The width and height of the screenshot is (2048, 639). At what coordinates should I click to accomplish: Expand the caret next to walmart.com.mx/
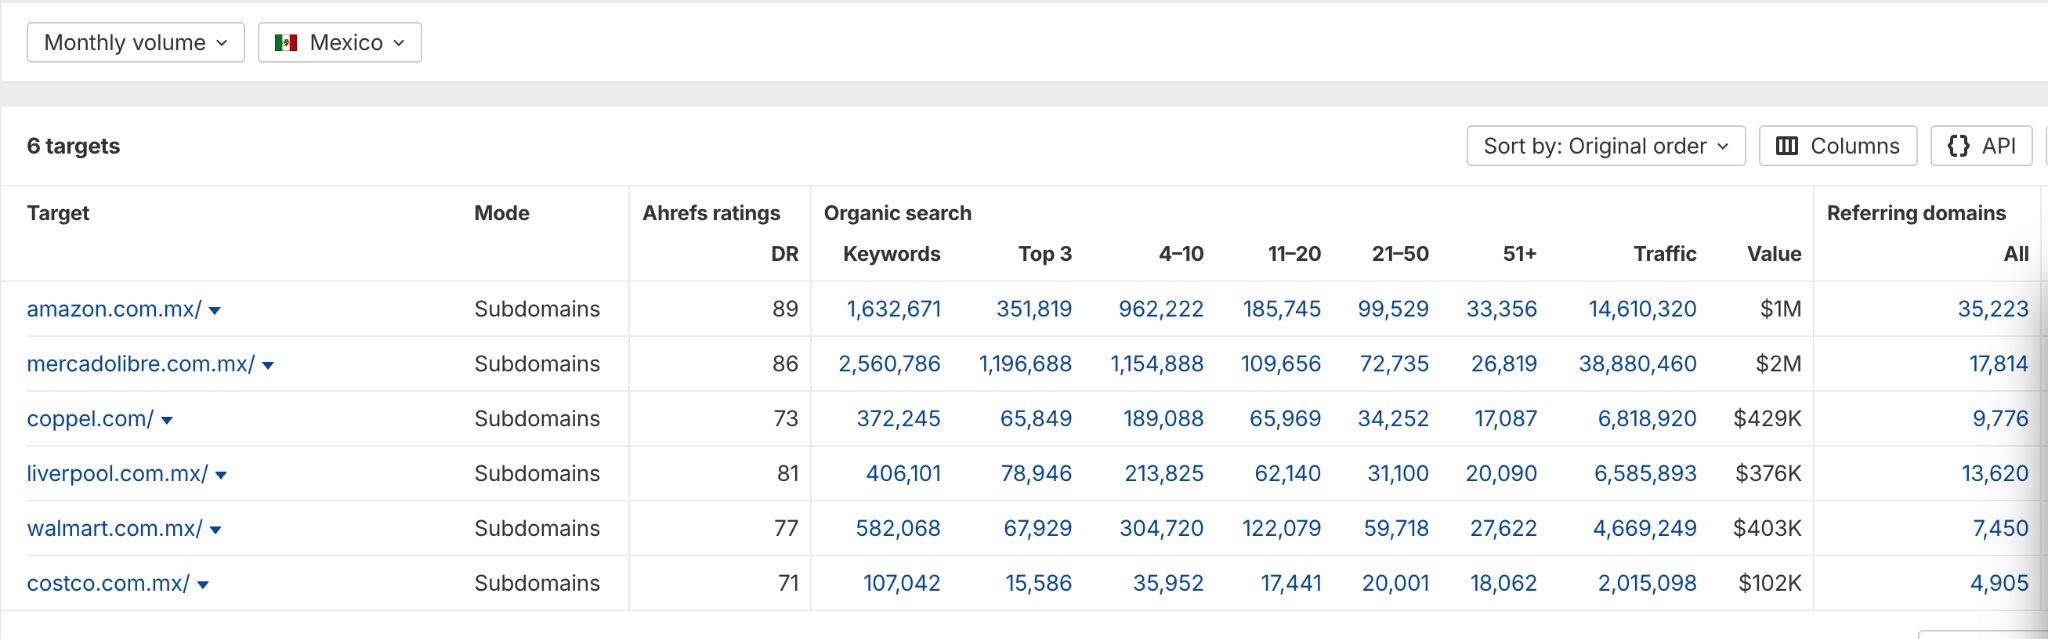[216, 531]
